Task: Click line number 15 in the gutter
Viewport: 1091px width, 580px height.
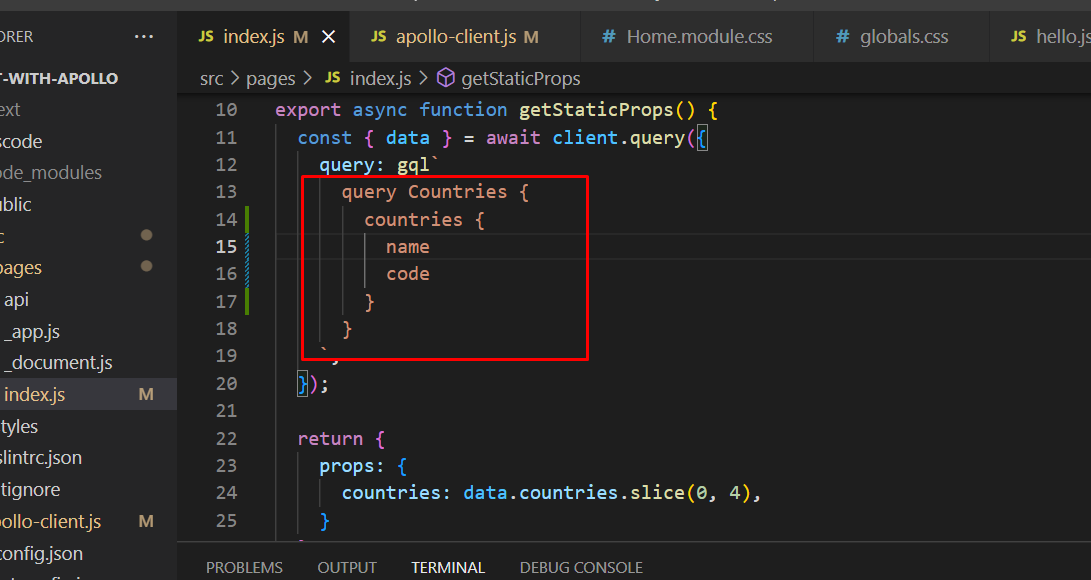Action: pyautogui.click(x=226, y=247)
